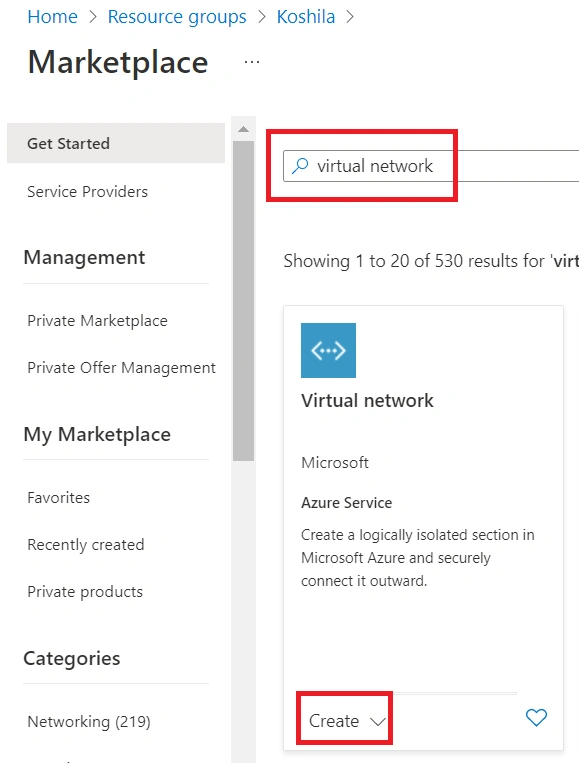This screenshot has width=579, height=763.
Task: Click the Microsoft publisher text
Action: click(335, 462)
